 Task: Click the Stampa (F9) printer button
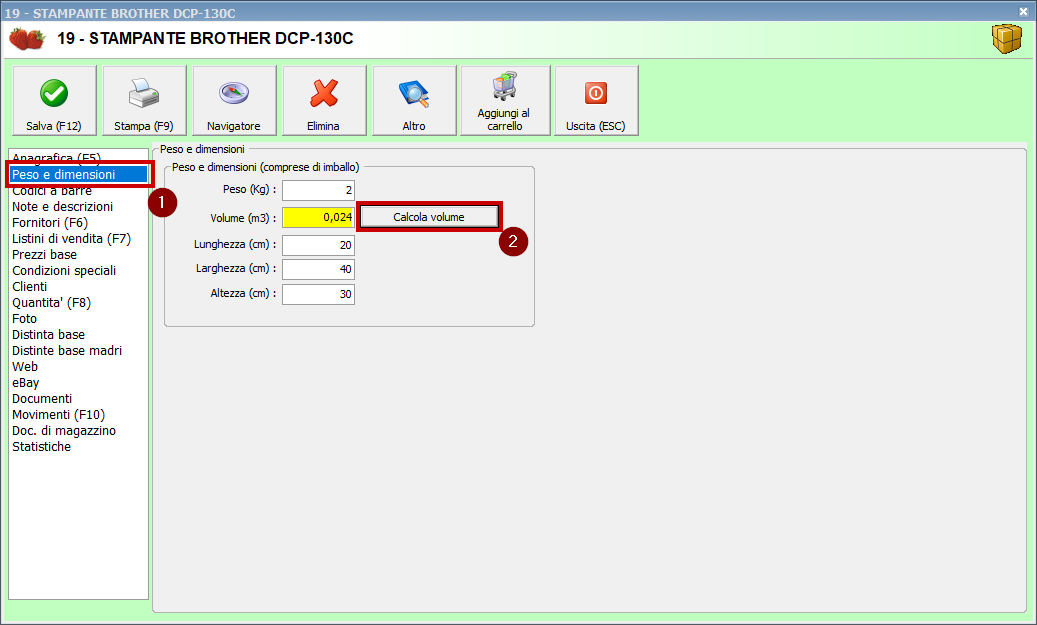(144, 101)
